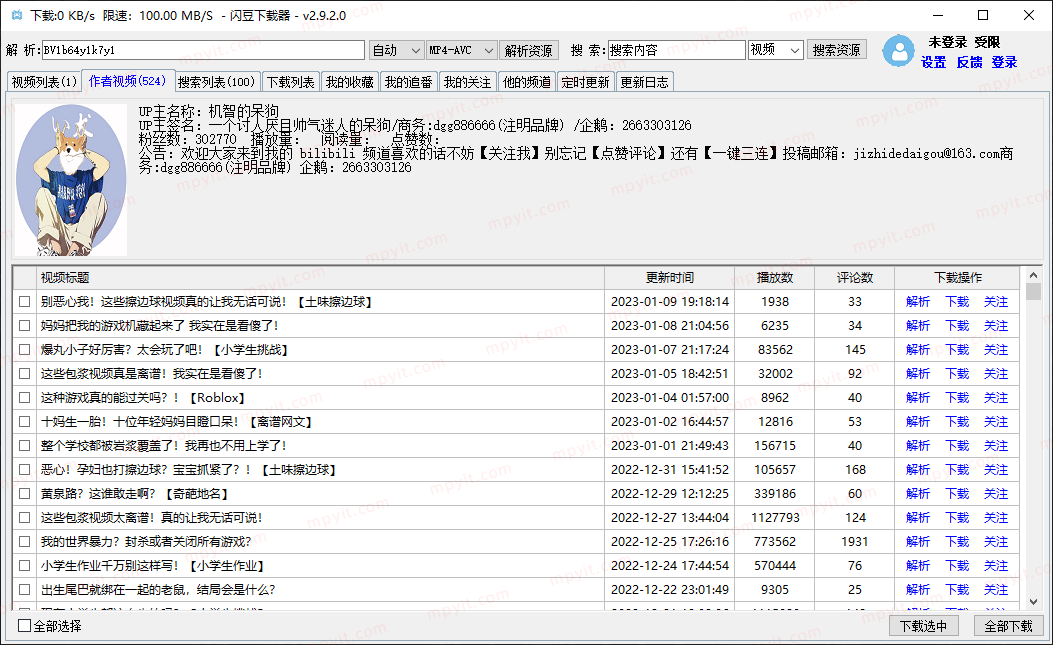The width and height of the screenshot is (1053, 645).
Task: Click the 反馈 link
Action: 970,62
